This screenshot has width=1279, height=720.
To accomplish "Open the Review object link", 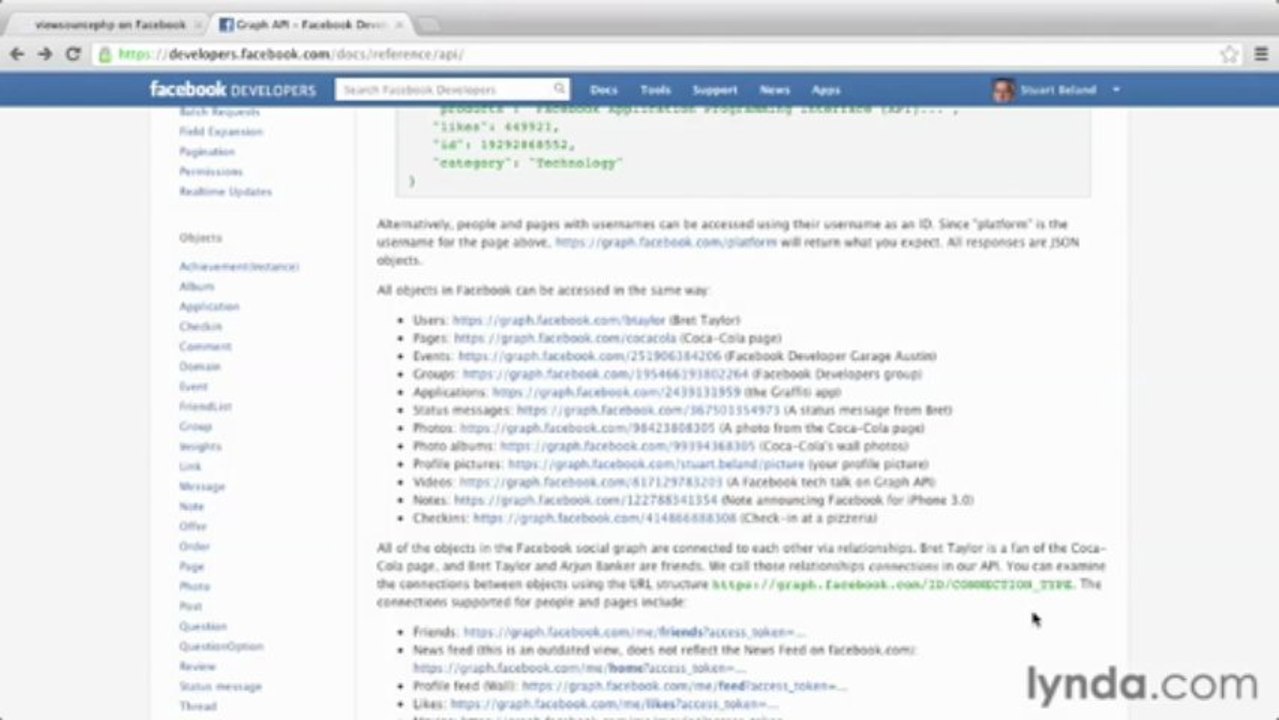I will 197,667.
